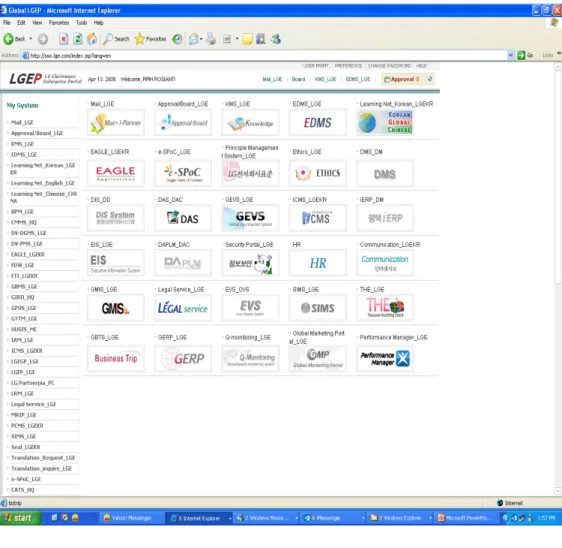Screen dimensions: 562x548
Task: Click the browser Stop button
Action: coord(63,39)
